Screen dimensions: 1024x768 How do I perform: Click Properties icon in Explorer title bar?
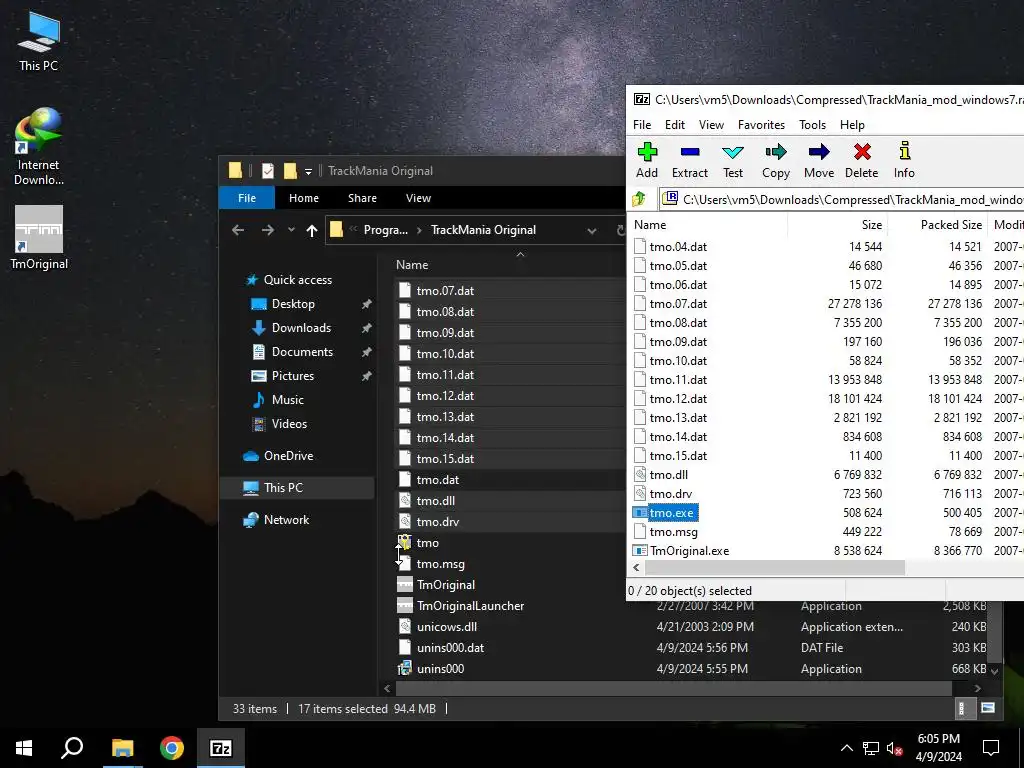coord(268,171)
